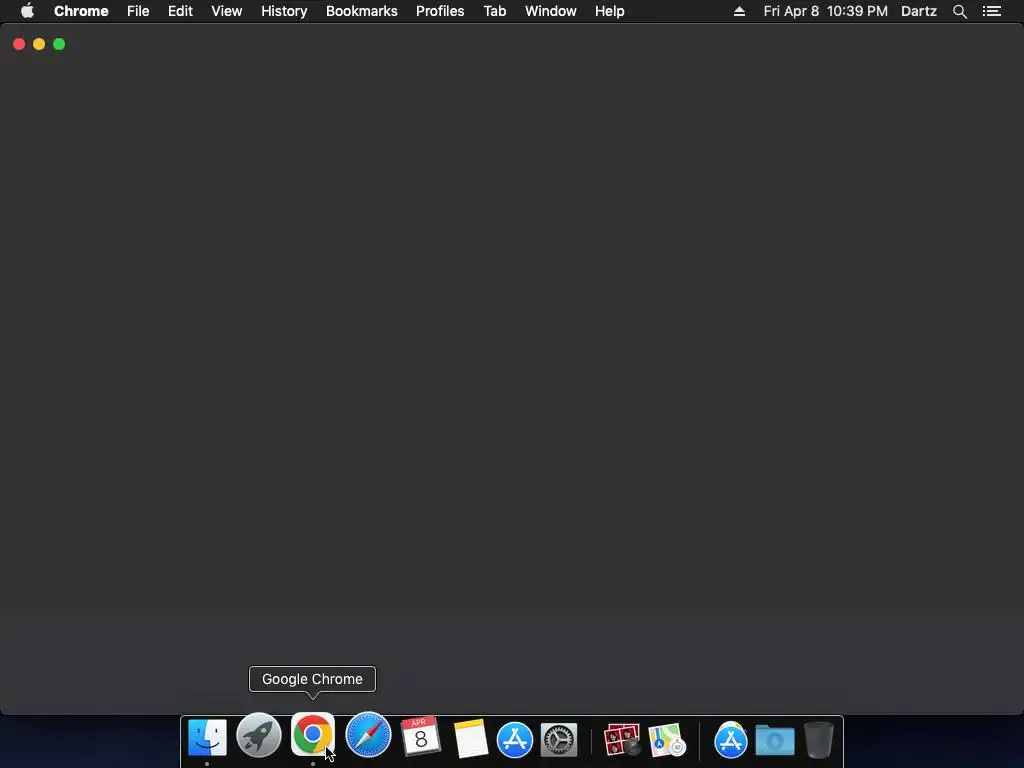This screenshot has height=768, width=1024.
Task: Click the date and time display
Action: click(x=825, y=11)
